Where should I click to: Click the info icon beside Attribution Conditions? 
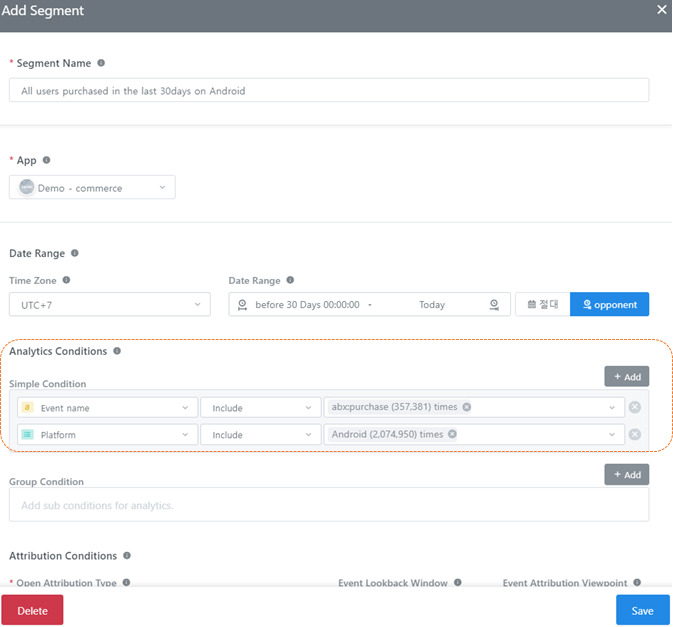pos(127,555)
